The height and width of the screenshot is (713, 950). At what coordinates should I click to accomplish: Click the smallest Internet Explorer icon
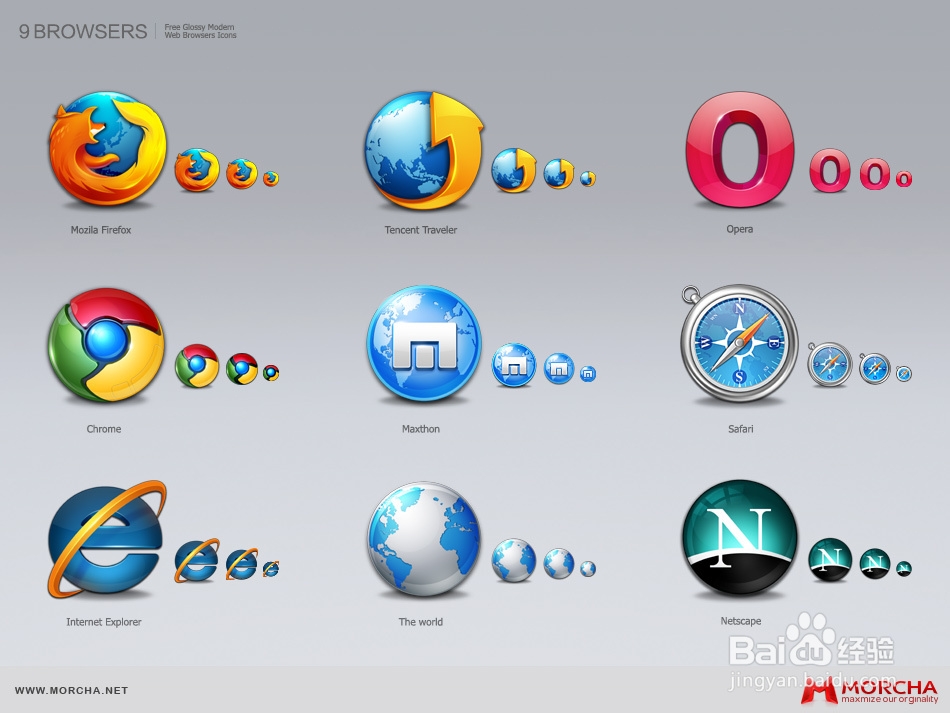pos(271,568)
